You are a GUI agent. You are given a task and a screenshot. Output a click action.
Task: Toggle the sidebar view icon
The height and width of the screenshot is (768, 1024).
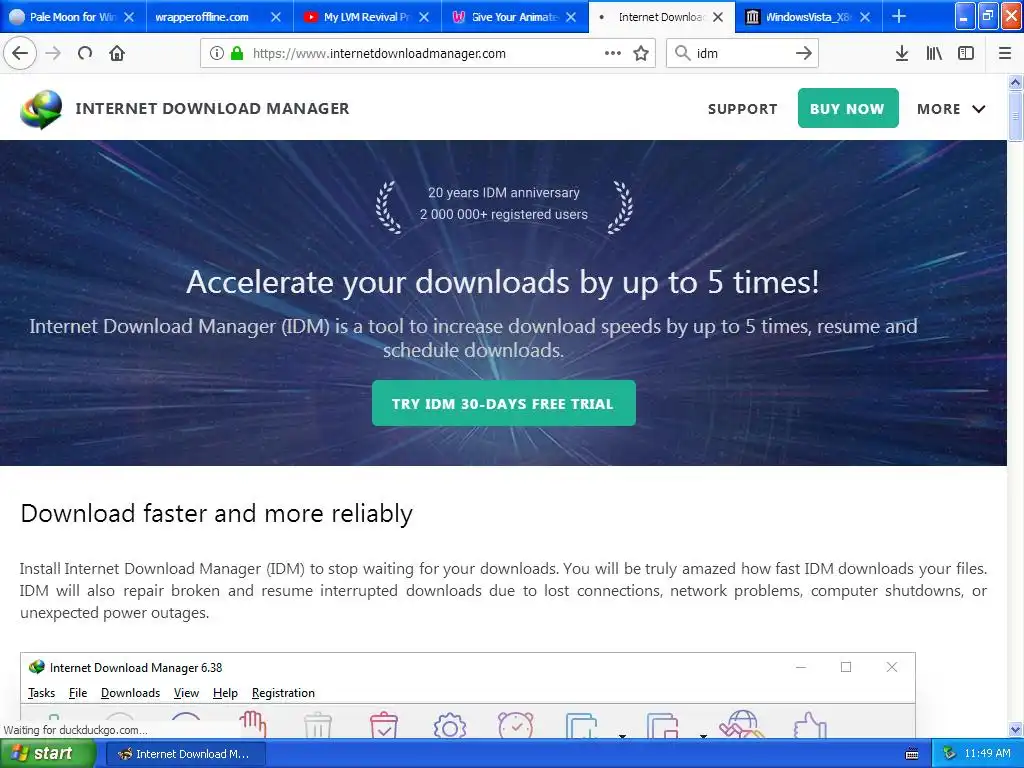tap(966, 54)
